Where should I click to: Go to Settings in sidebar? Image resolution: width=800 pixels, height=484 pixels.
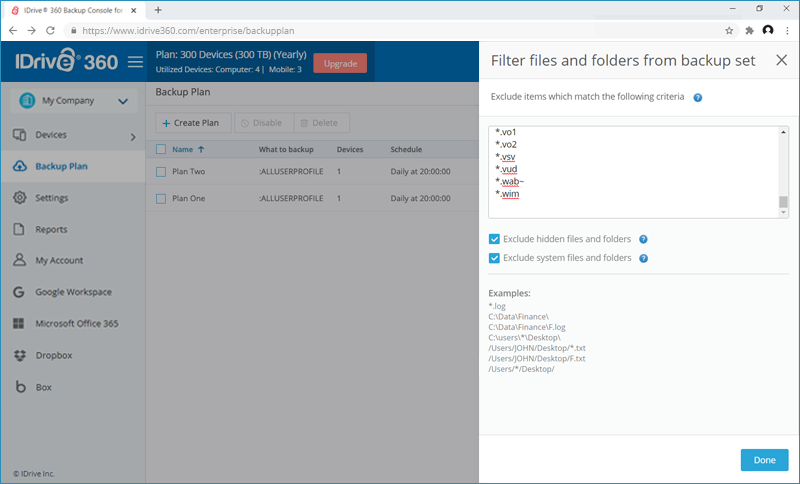51,198
